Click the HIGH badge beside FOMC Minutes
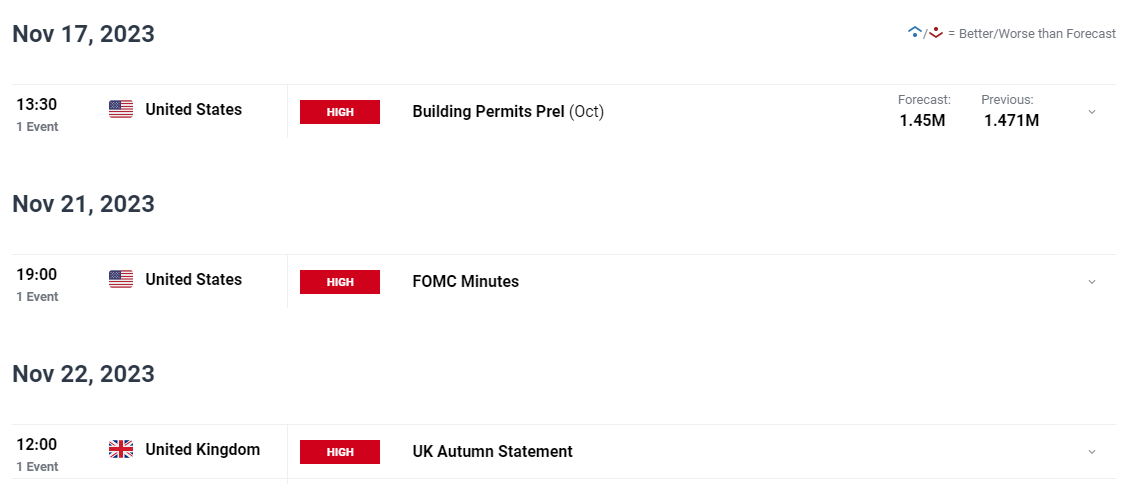This screenshot has width=1141, height=484. click(340, 282)
